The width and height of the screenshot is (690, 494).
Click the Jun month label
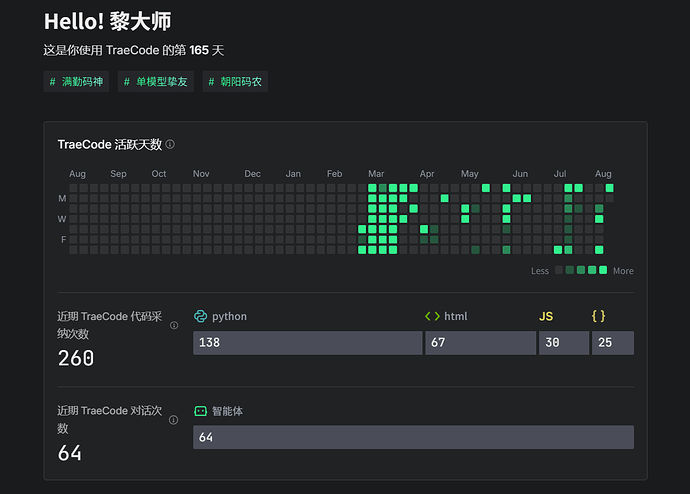coord(520,174)
